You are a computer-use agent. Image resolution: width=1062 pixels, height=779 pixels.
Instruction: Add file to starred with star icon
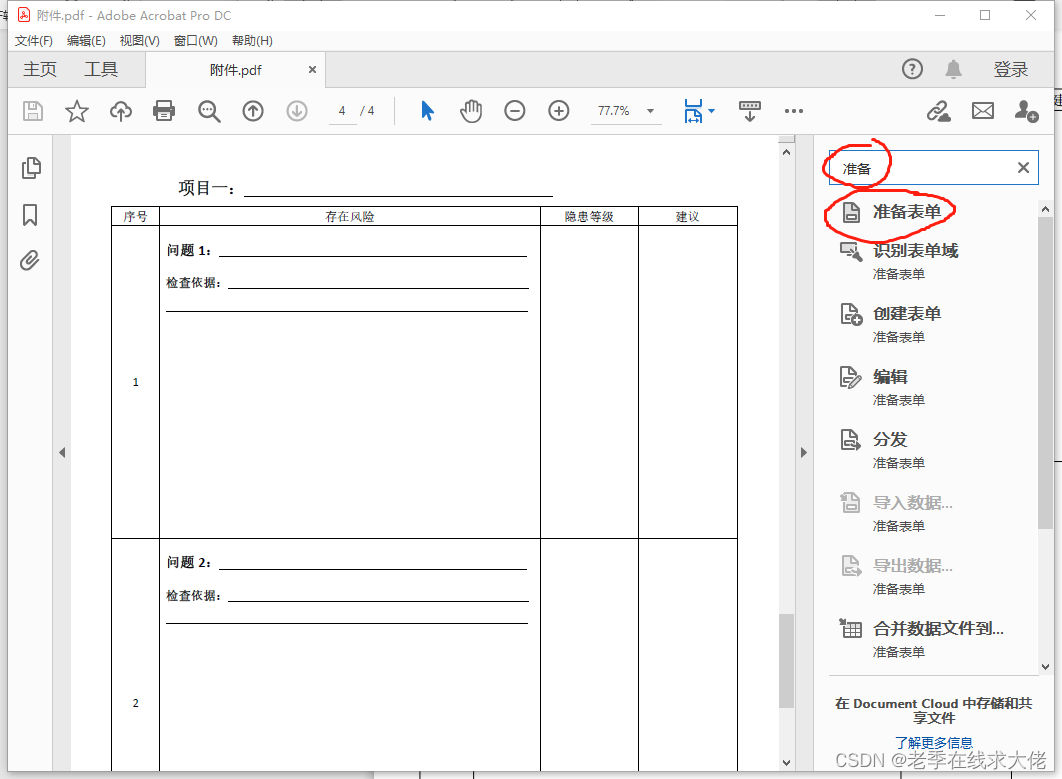click(77, 111)
